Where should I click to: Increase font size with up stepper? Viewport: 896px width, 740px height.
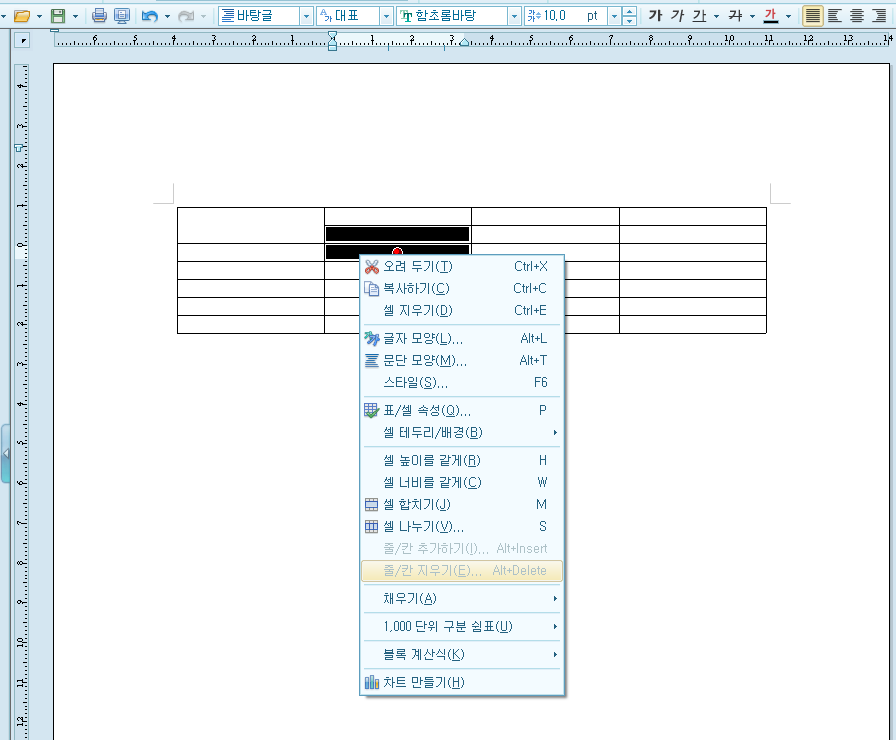tap(629, 11)
